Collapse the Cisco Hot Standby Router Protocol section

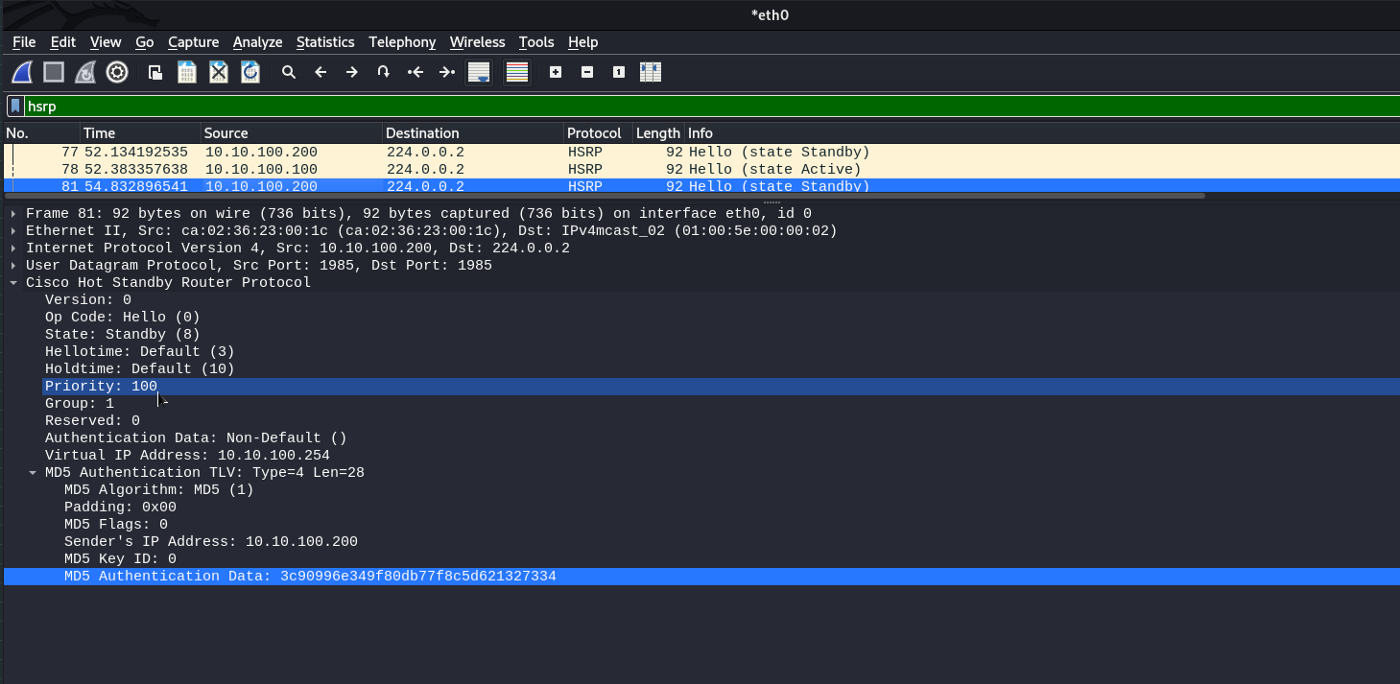pyautogui.click(x=13, y=283)
